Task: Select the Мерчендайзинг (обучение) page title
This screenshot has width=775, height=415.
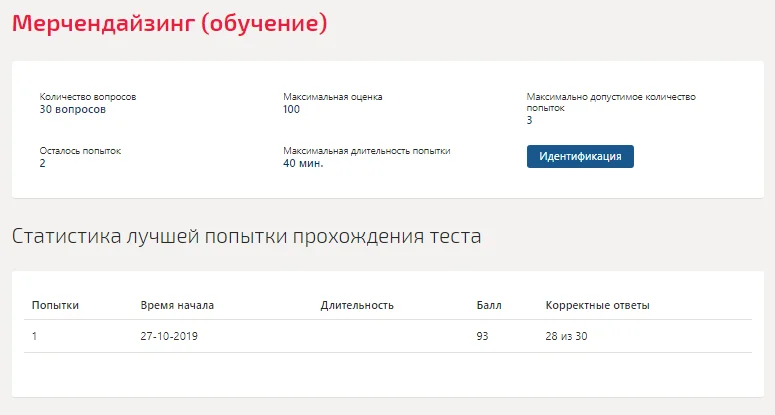Action: tap(170, 24)
